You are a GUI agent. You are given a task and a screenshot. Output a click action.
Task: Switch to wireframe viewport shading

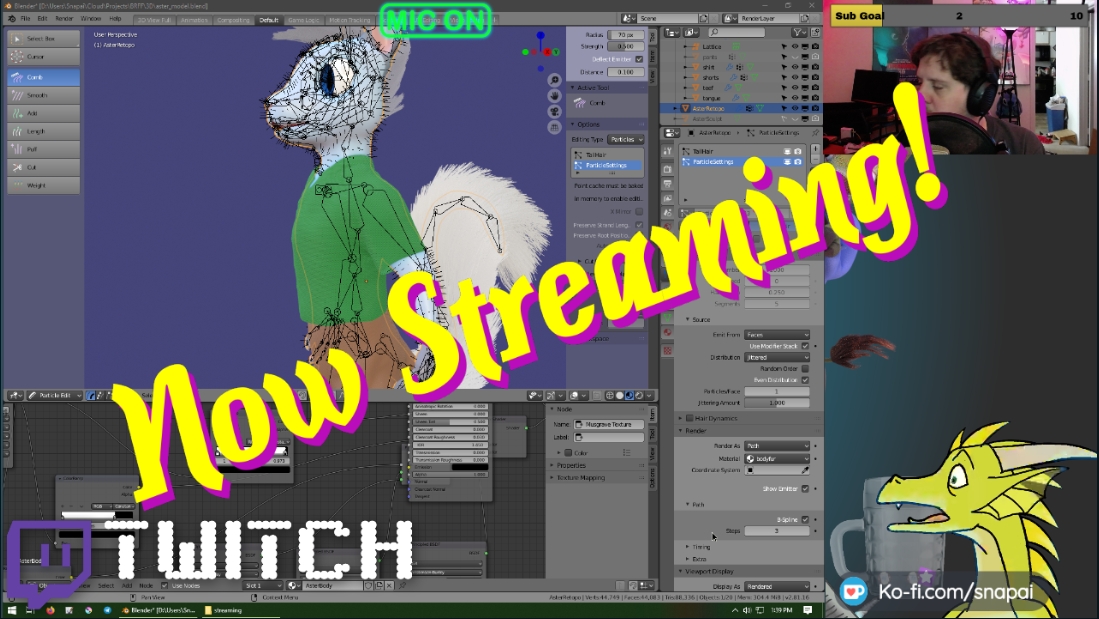click(x=609, y=395)
